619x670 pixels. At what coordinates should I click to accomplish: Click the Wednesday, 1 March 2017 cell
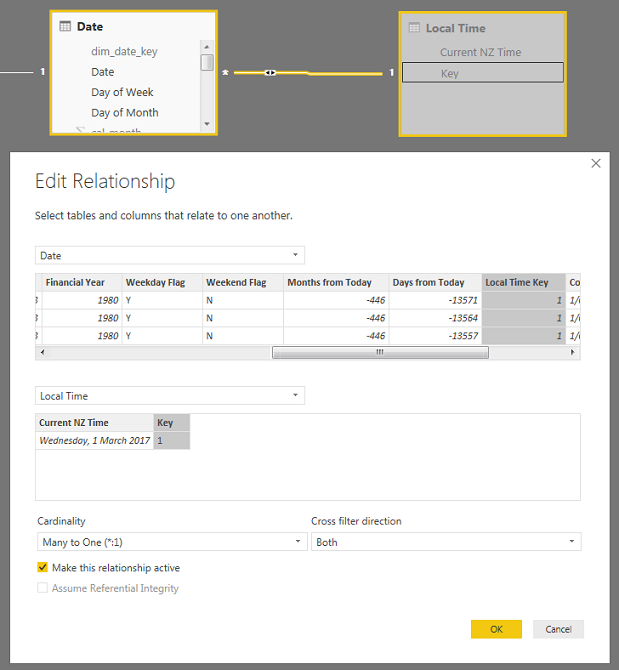point(94,441)
